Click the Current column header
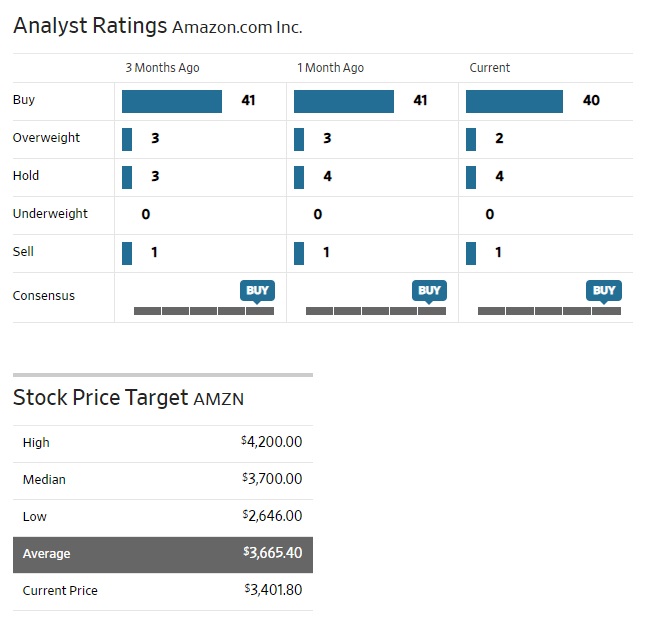 (x=489, y=68)
